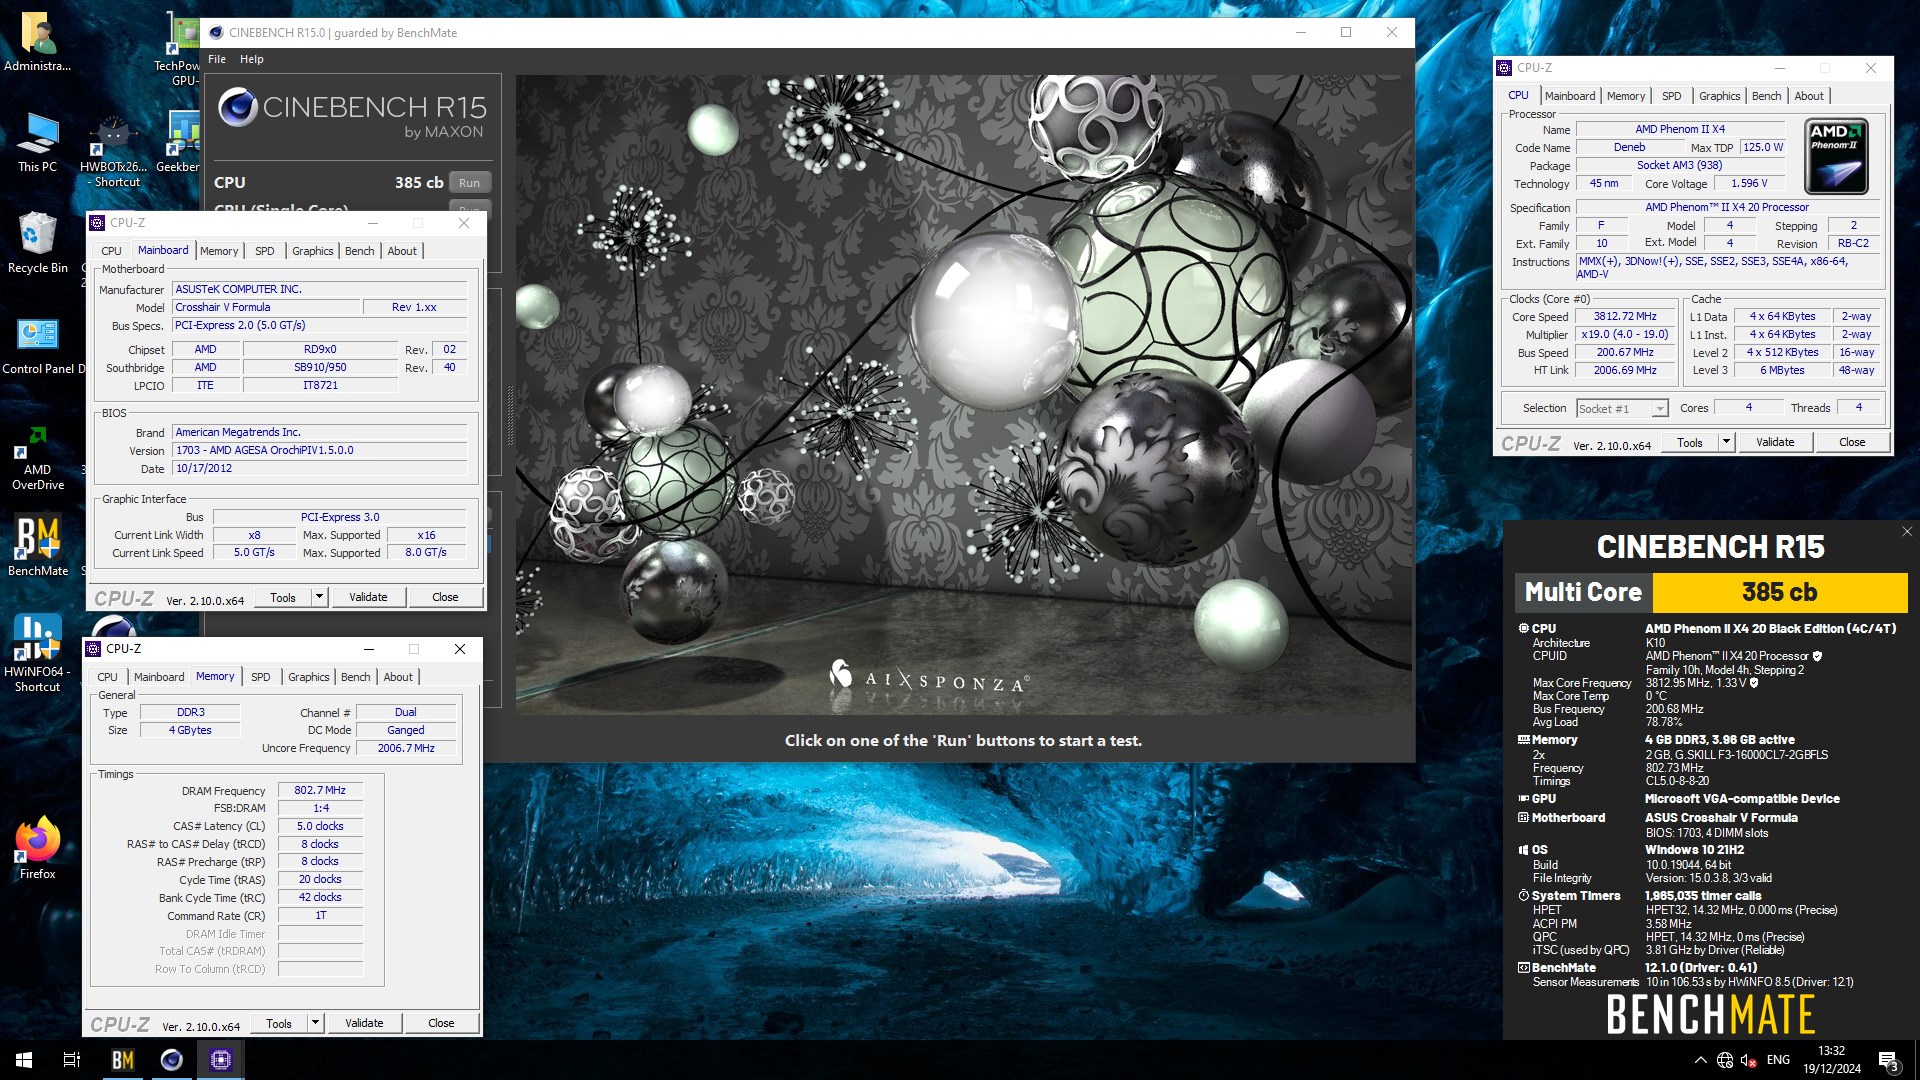1920x1080 pixels.
Task: Open This PC desktop icon
Action: pos(38,143)
